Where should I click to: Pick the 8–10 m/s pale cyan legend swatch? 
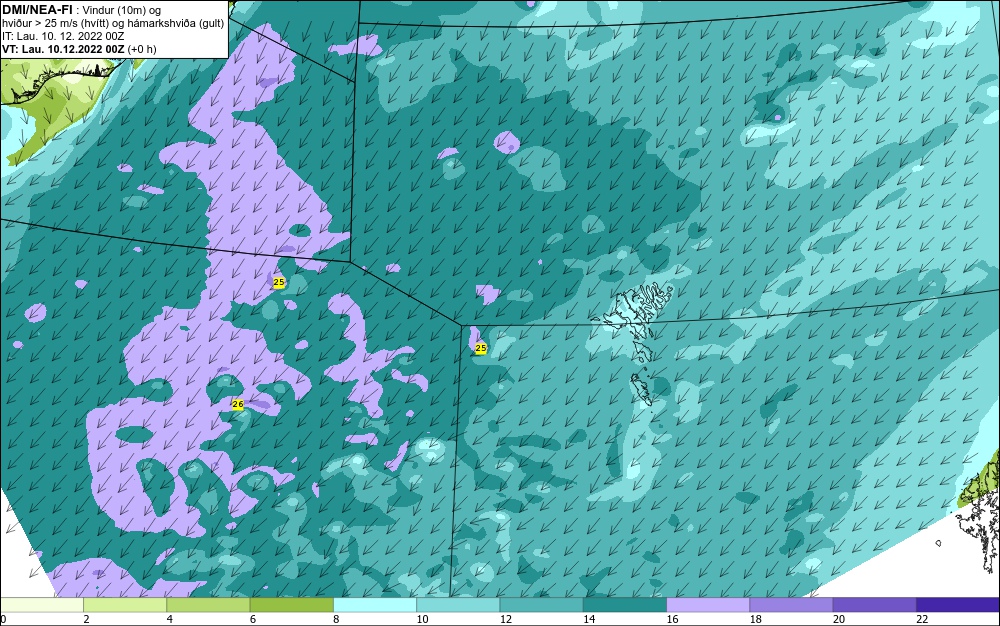coord(375,605)
